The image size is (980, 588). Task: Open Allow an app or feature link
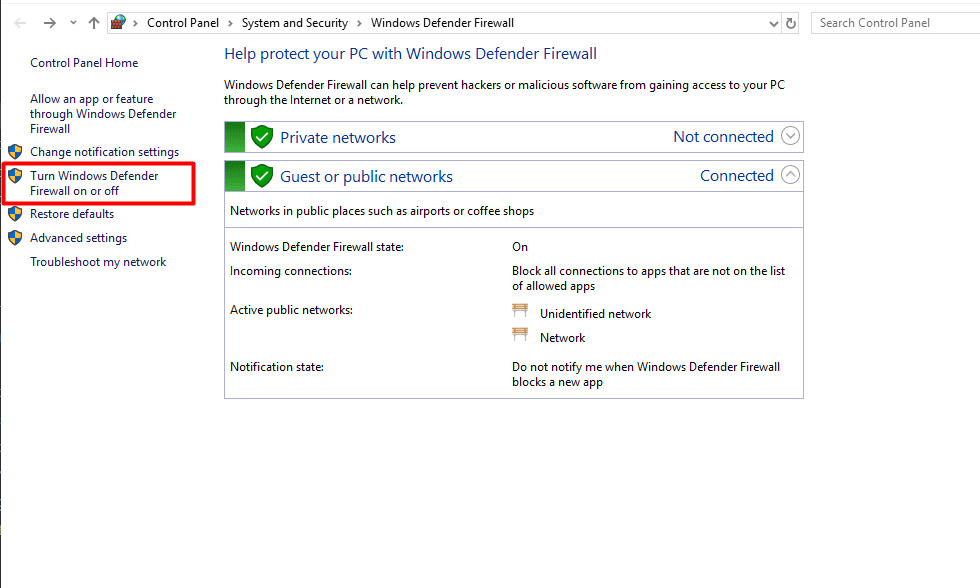[x=103, y=114]
